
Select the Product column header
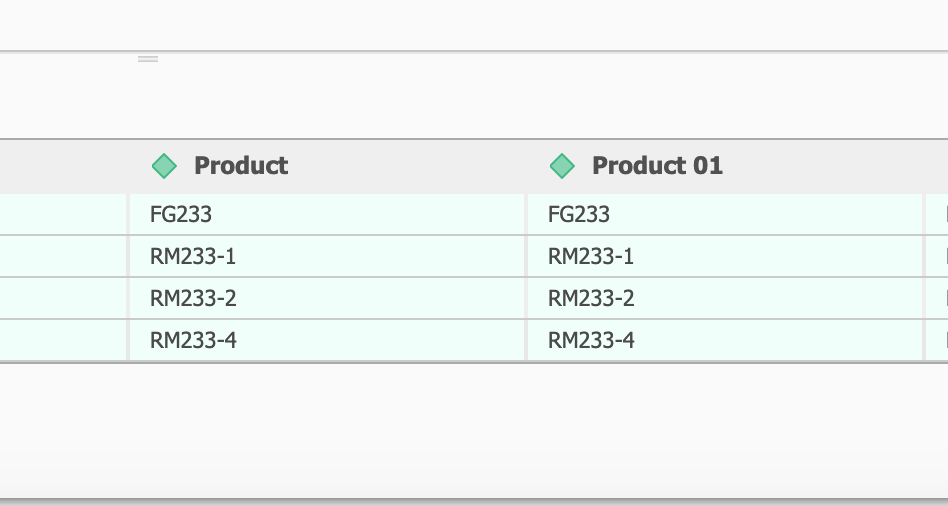point(241,166)
